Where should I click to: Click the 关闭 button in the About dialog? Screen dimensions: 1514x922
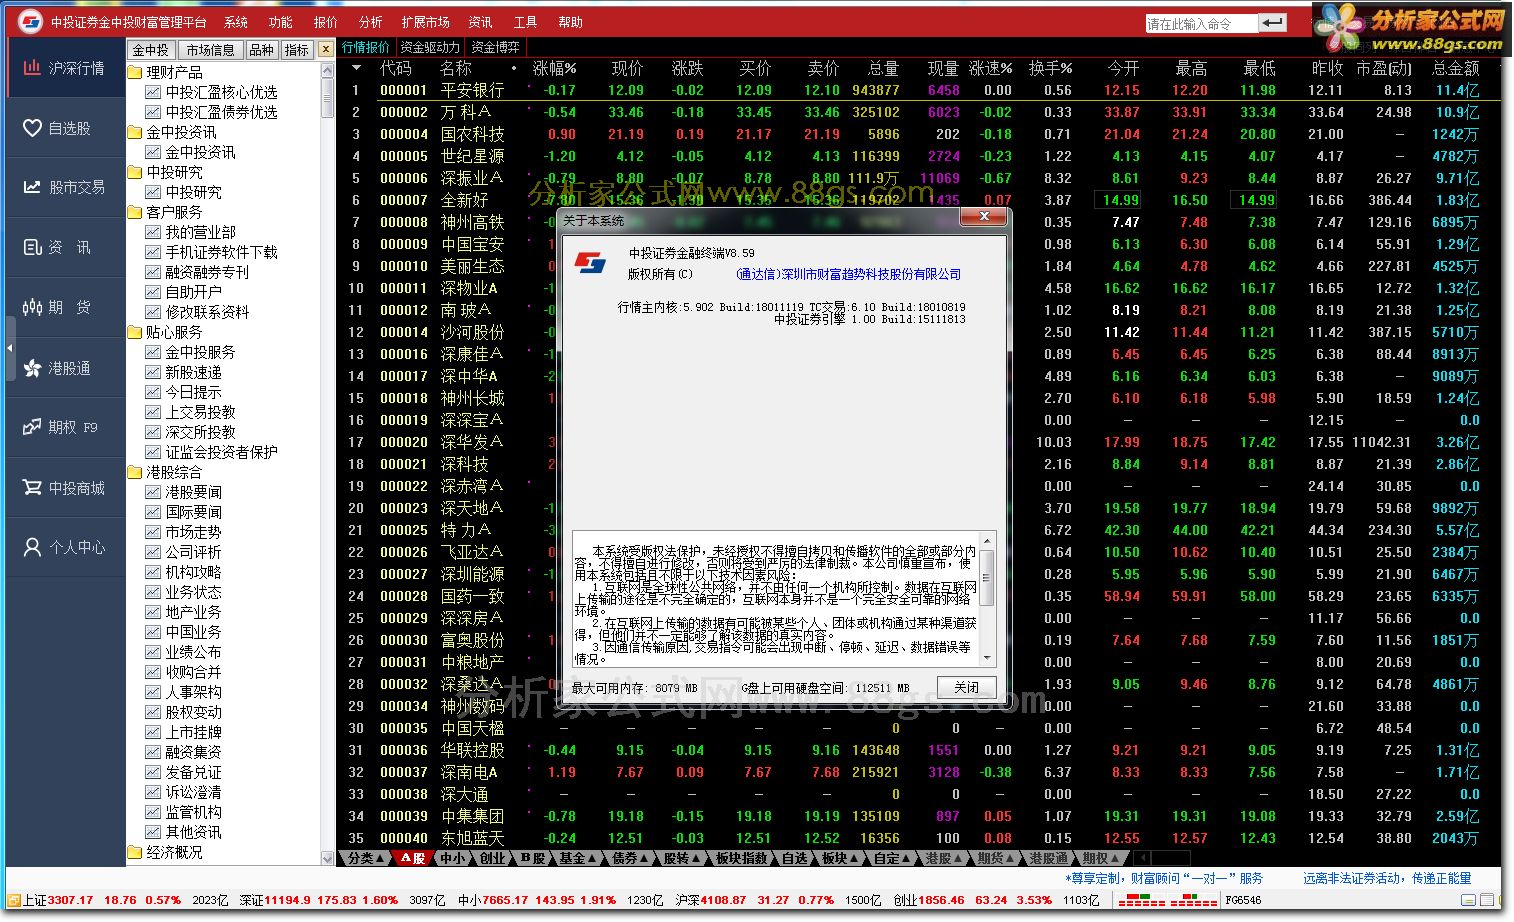click(967, 687)
